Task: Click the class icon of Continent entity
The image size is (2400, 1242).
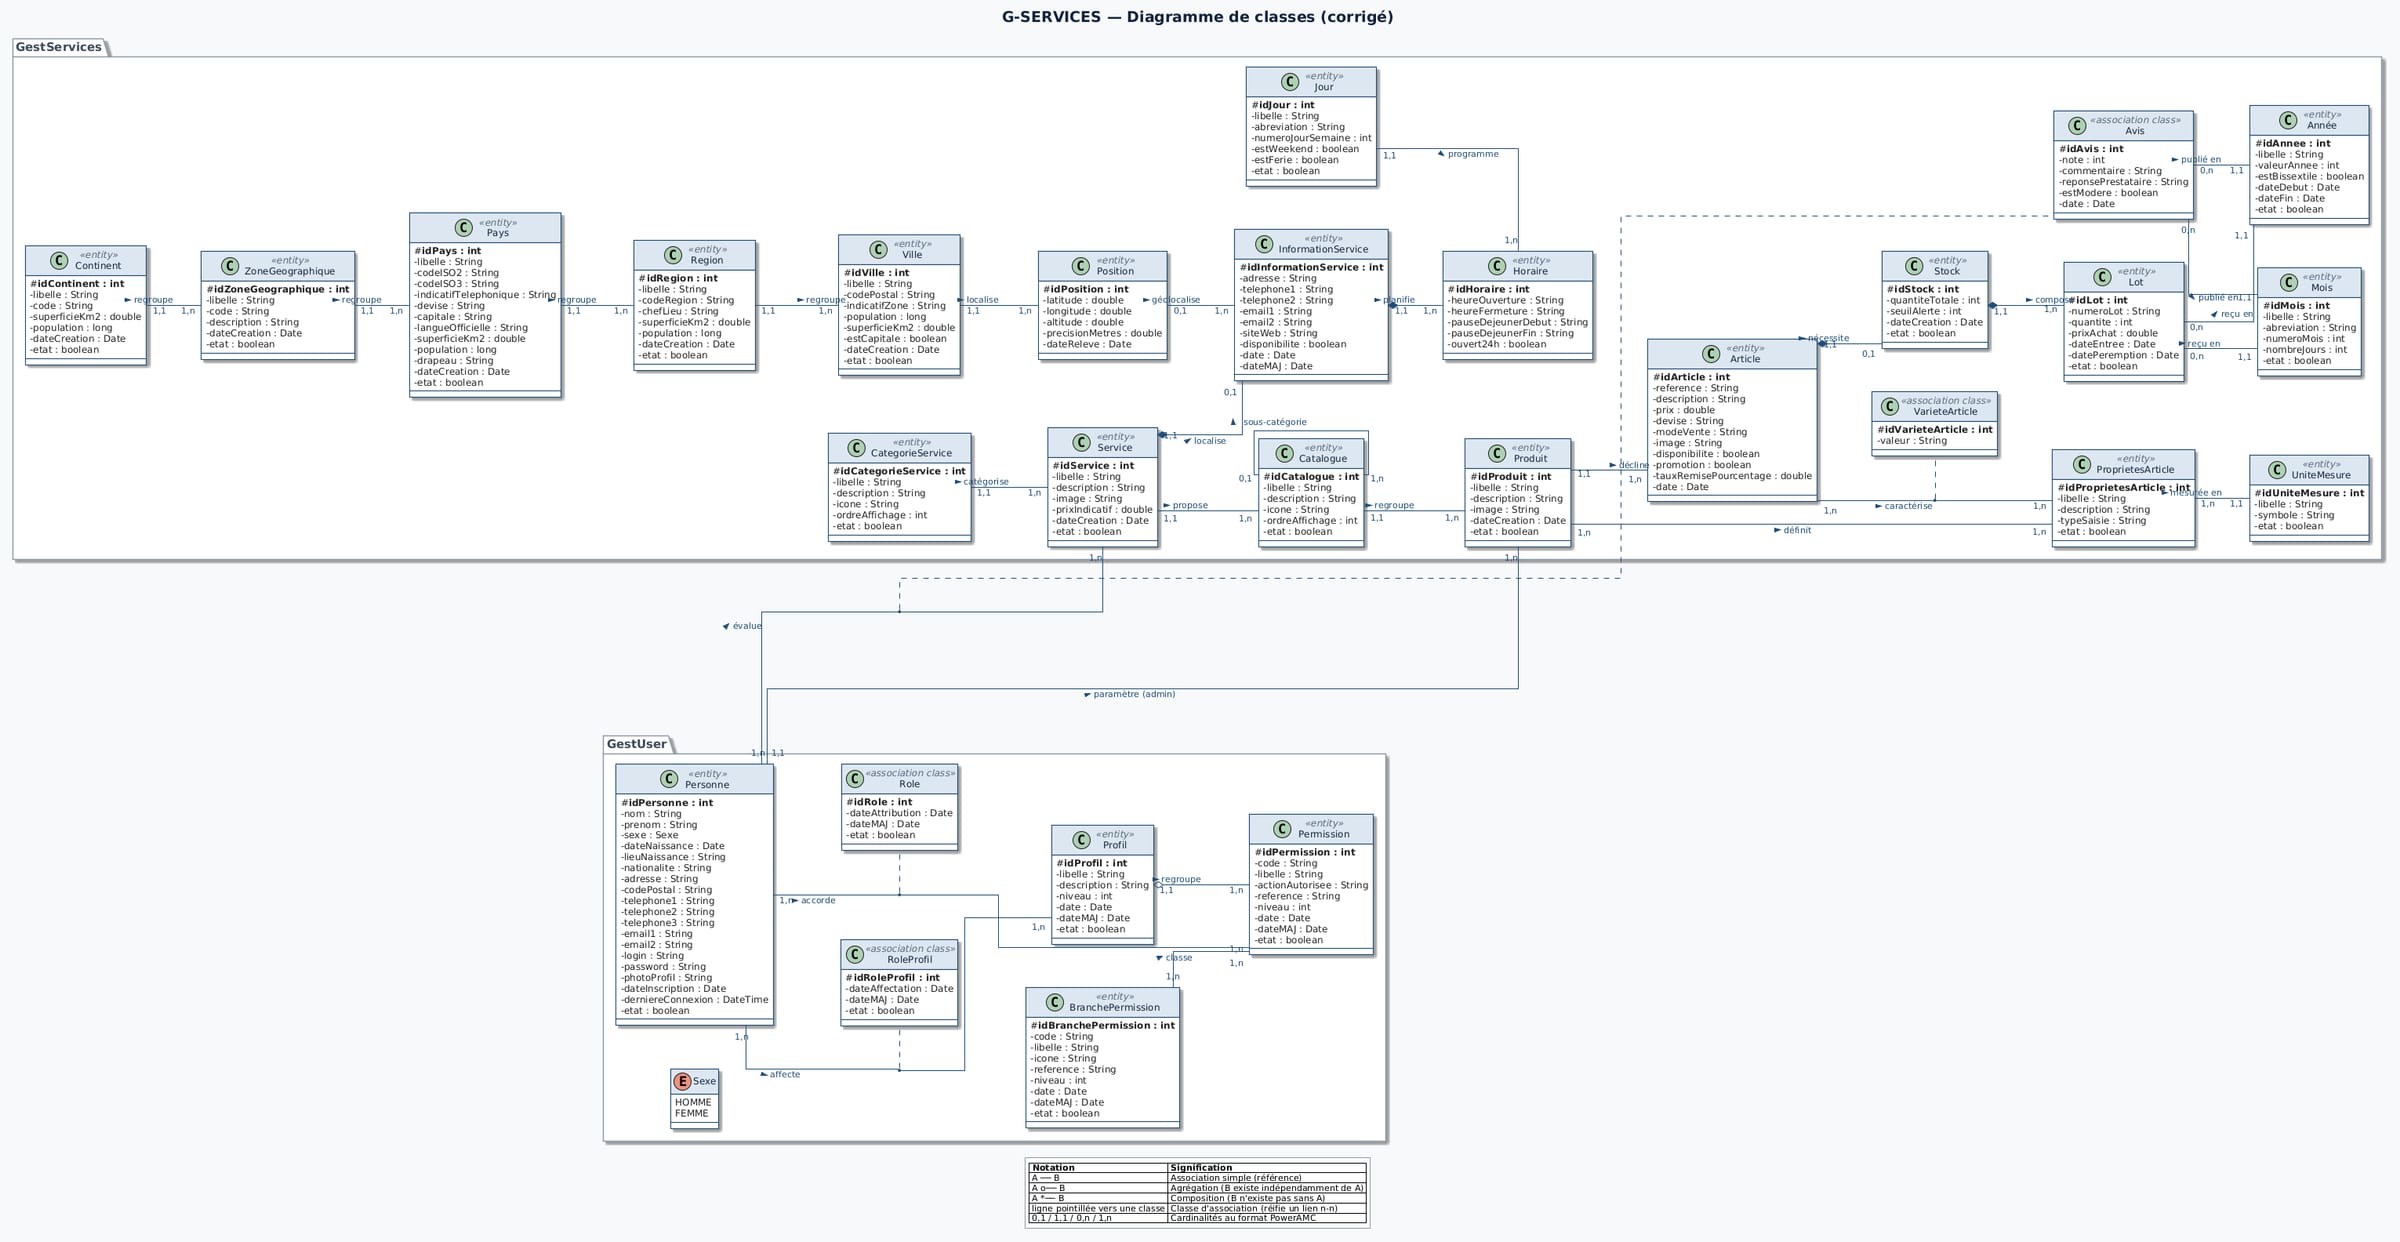Action: click(59, 260)
